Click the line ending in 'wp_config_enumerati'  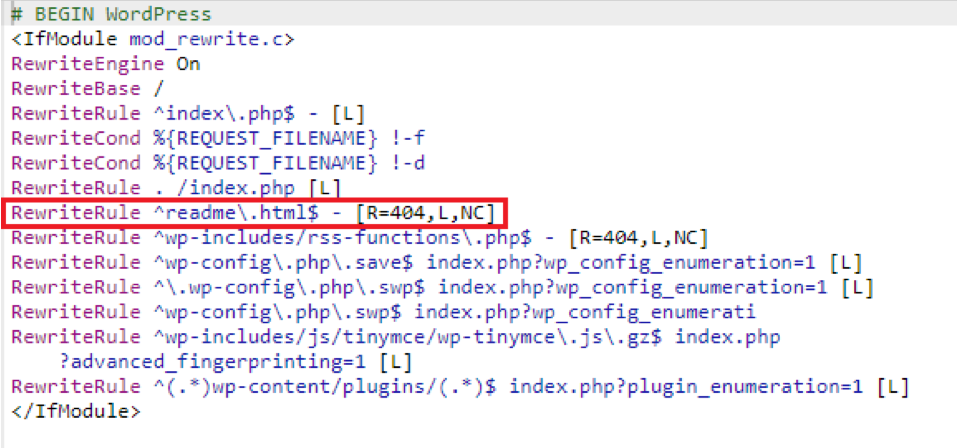point(383,312)
